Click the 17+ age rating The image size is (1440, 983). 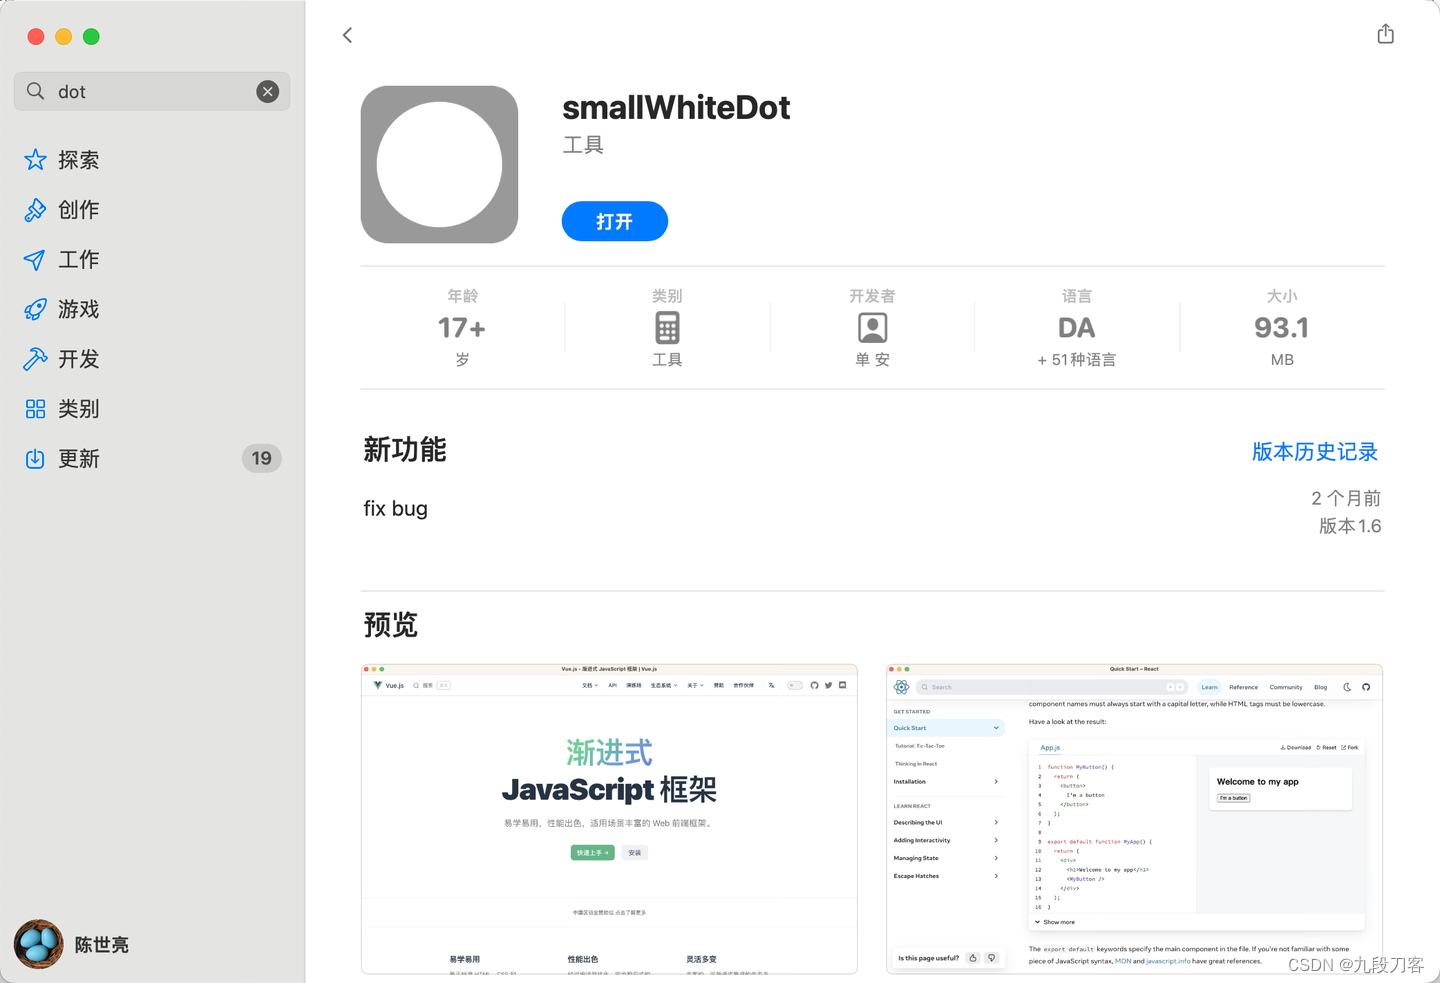pos(462,328)
